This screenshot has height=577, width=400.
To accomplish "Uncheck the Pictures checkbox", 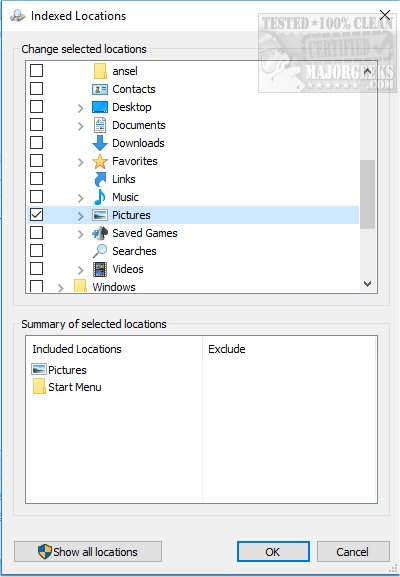I will (x=36, y=215).
